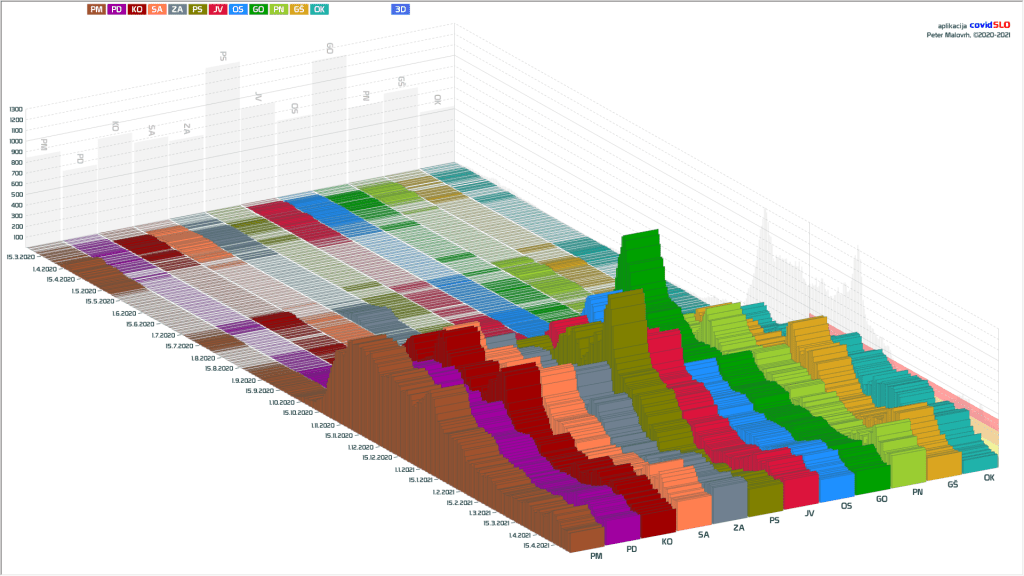The width and height of the screenshot is (1024, 576).
Task: Select the PM label on the bottom axis
Action: (596, 555)
